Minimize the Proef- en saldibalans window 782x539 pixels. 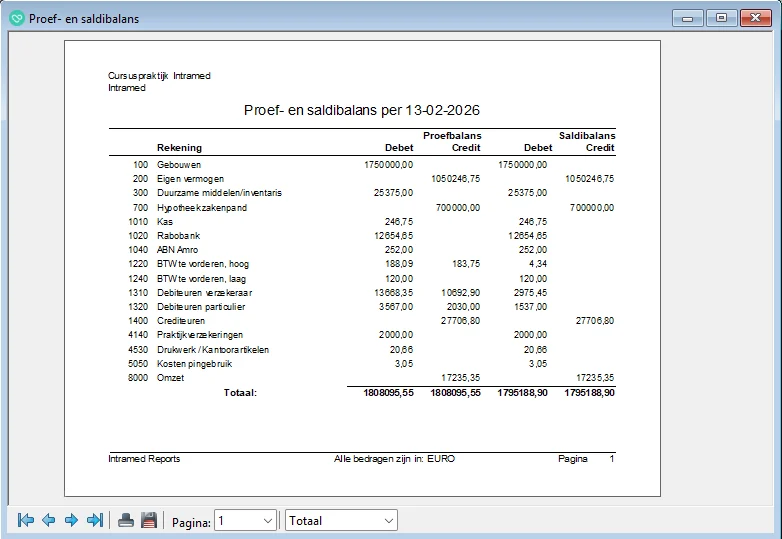(687, 18)
